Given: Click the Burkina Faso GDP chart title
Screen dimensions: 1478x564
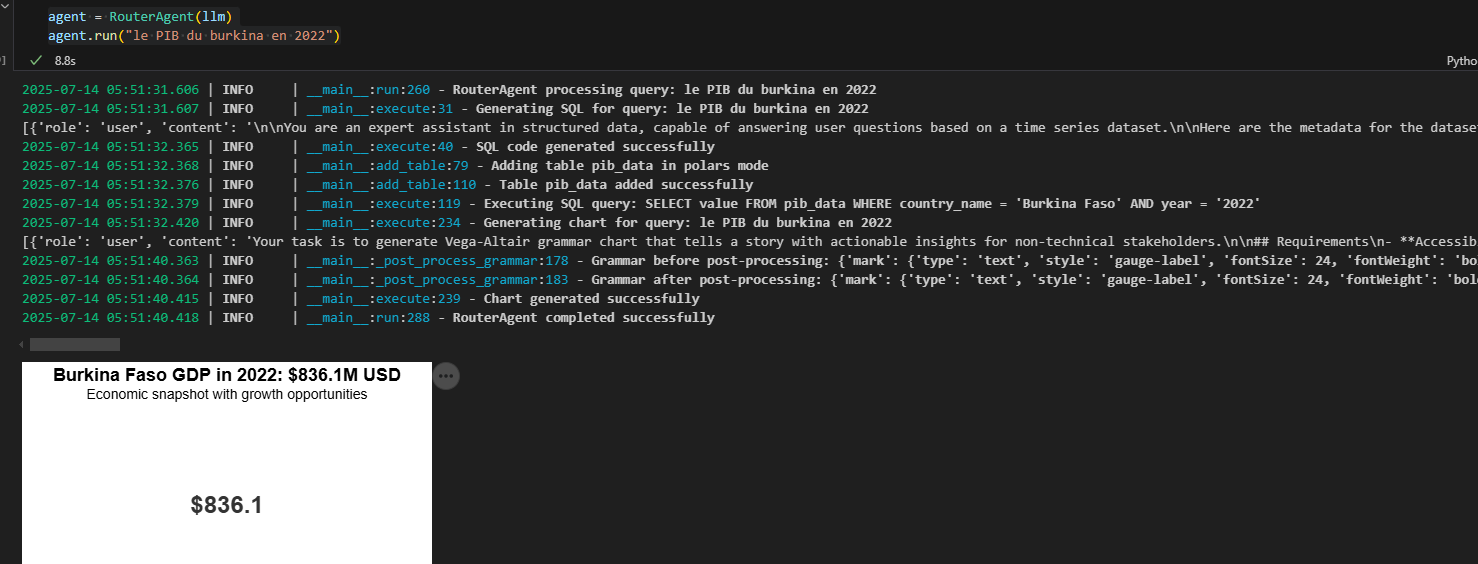Looking at the screenshot, I should pyautogui.click(x=227, y=375).
